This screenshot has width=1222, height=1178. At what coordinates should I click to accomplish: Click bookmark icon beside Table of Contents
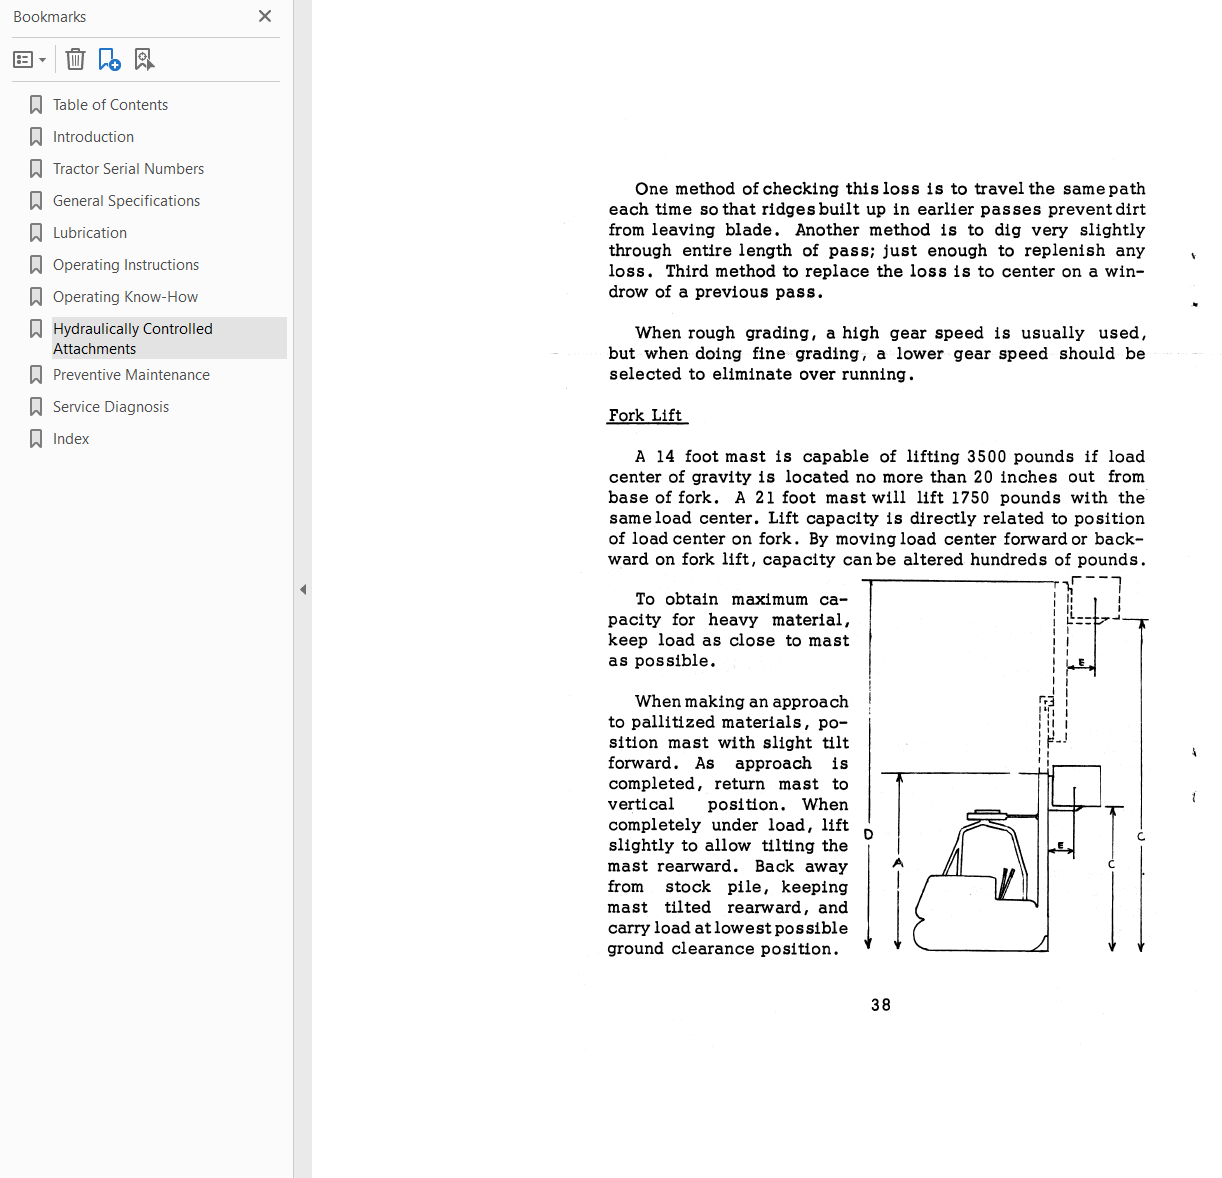[x=36, y=105]
